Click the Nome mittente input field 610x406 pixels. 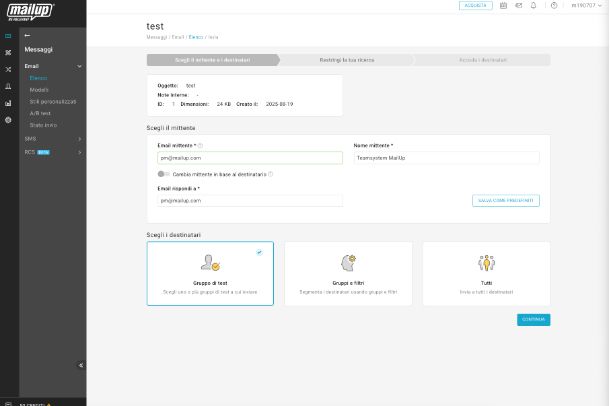pyautogui.click(x=446, y=158)
